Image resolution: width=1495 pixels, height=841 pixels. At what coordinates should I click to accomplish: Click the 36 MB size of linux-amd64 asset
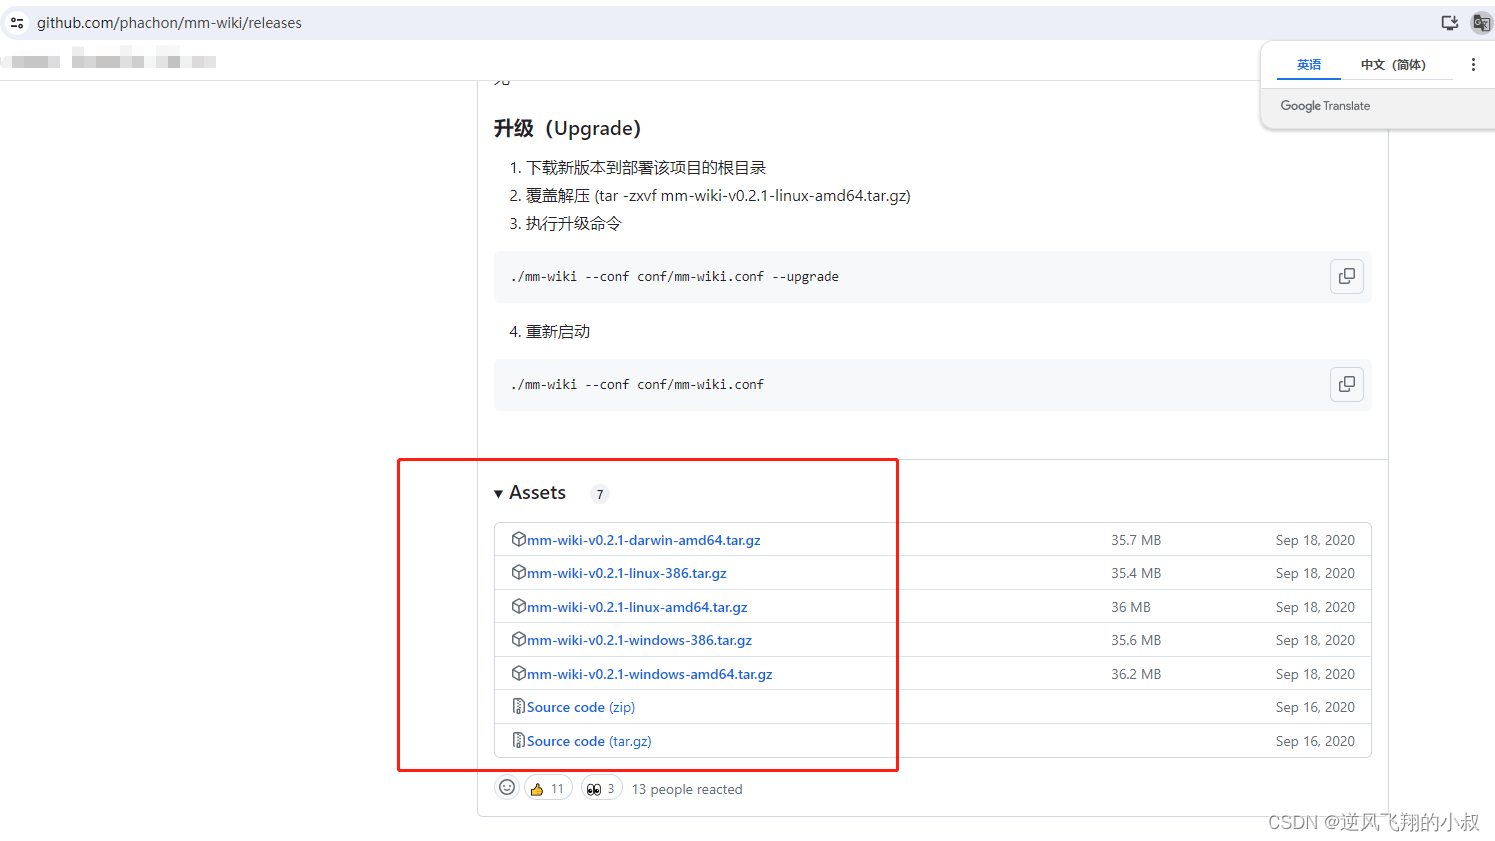click(x=1131, y=607)
